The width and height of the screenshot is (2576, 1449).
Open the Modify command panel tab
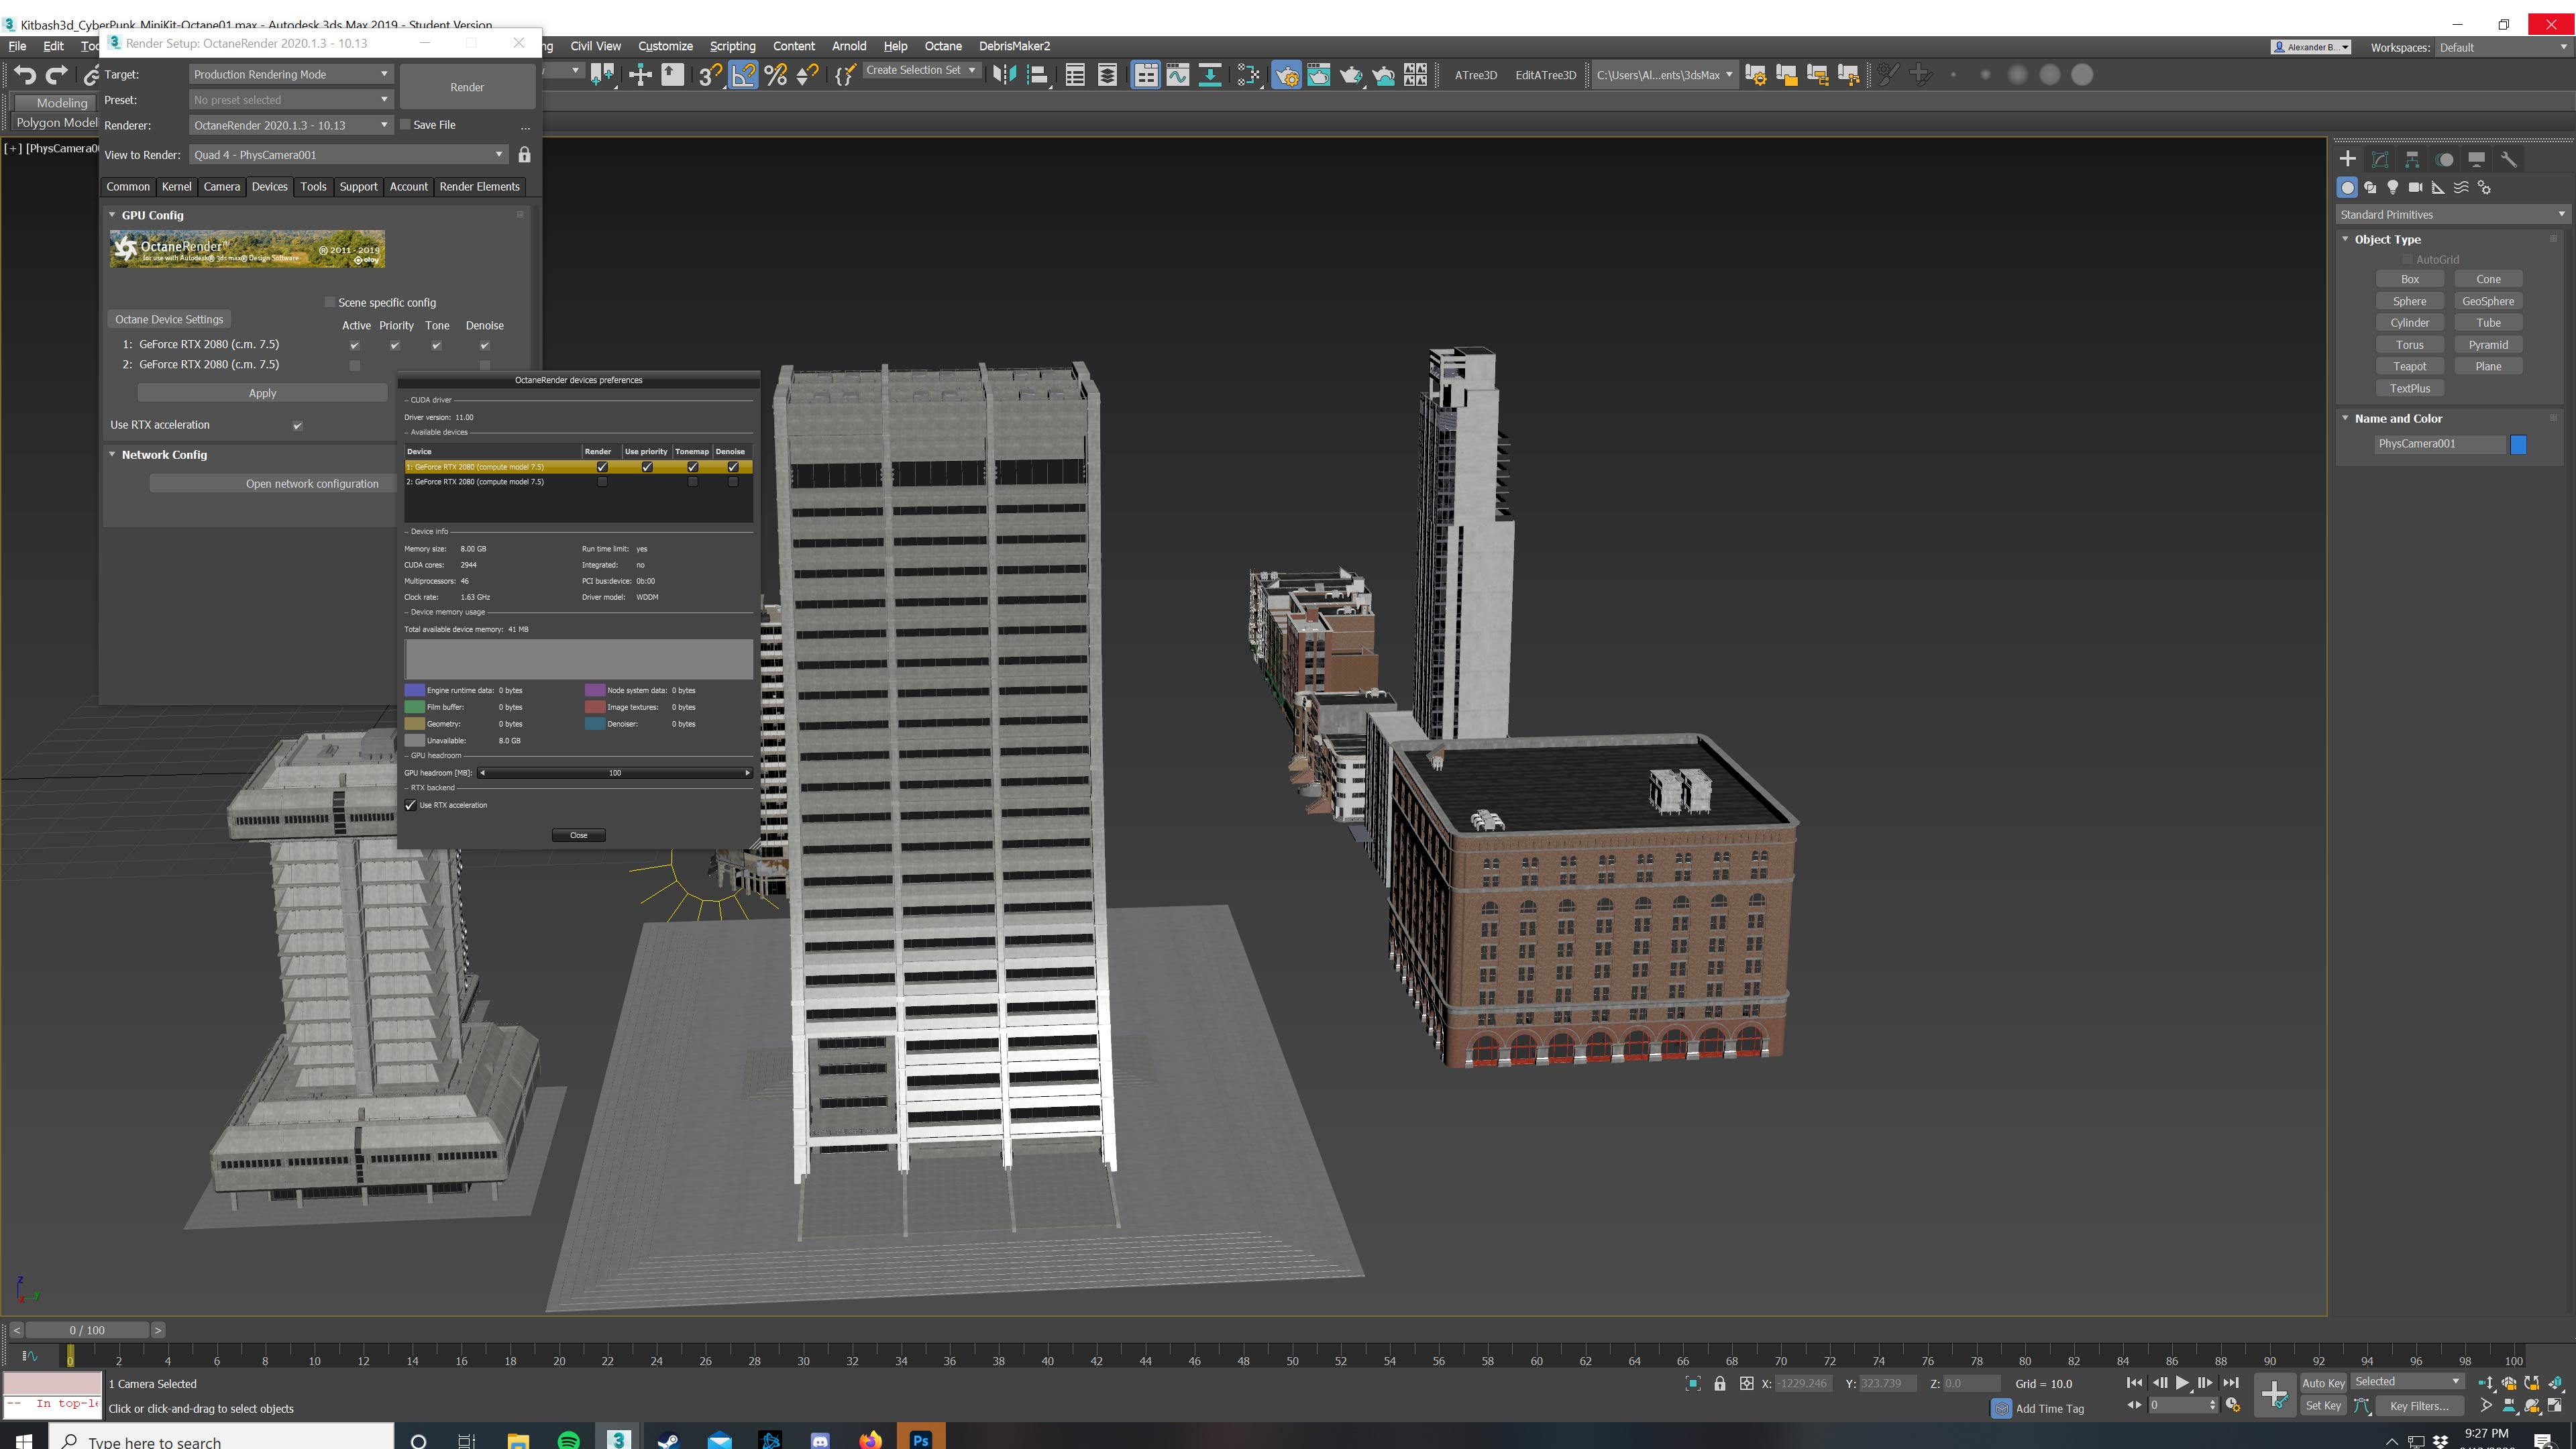[2380, 159]
